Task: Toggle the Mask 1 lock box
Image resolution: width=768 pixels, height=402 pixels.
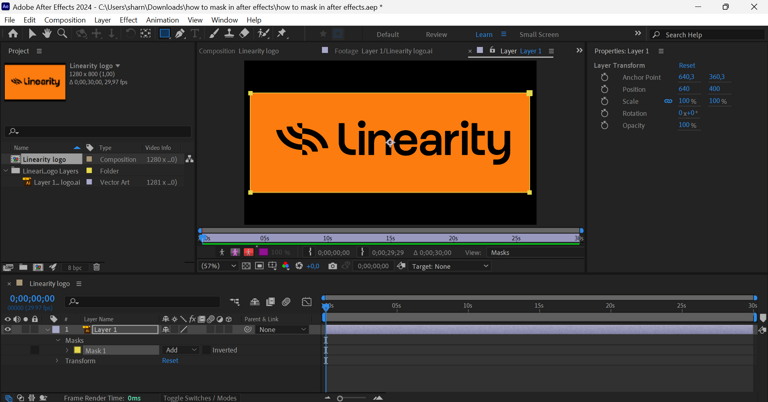Action: (x=34, y=350)
